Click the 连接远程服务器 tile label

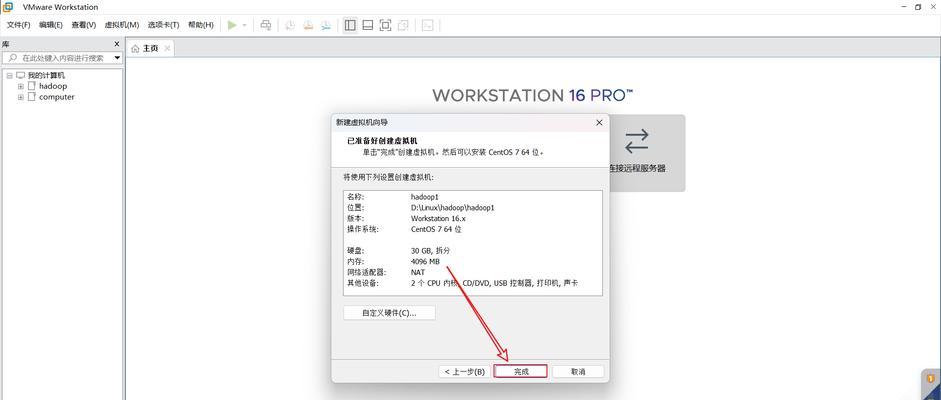tap(636, 169)
